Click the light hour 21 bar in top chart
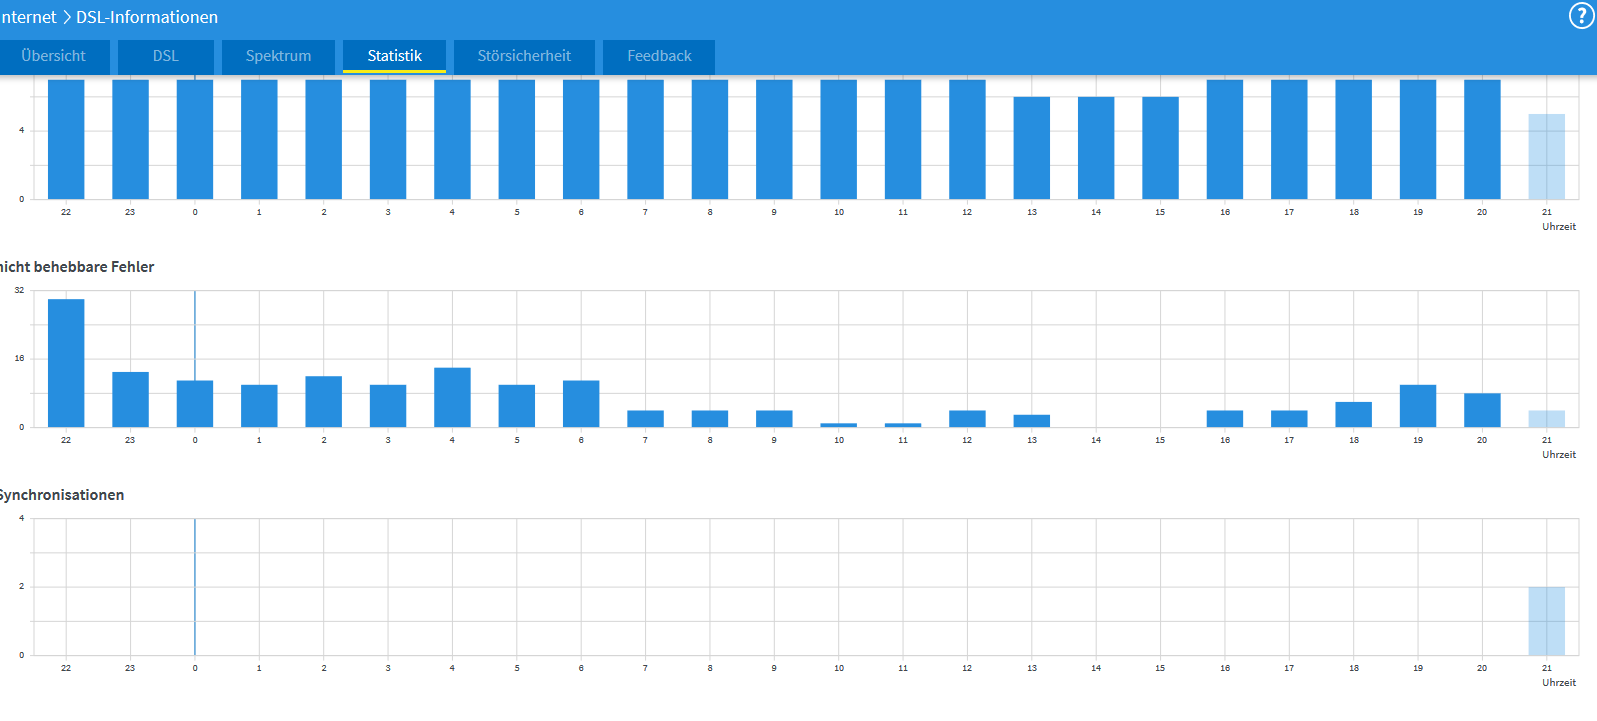 [1547, 156]
